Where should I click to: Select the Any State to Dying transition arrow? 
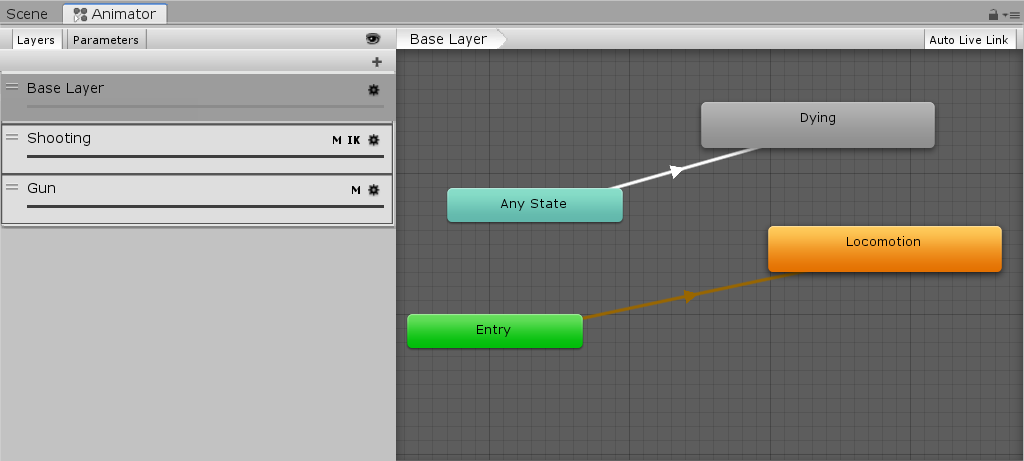678,171
